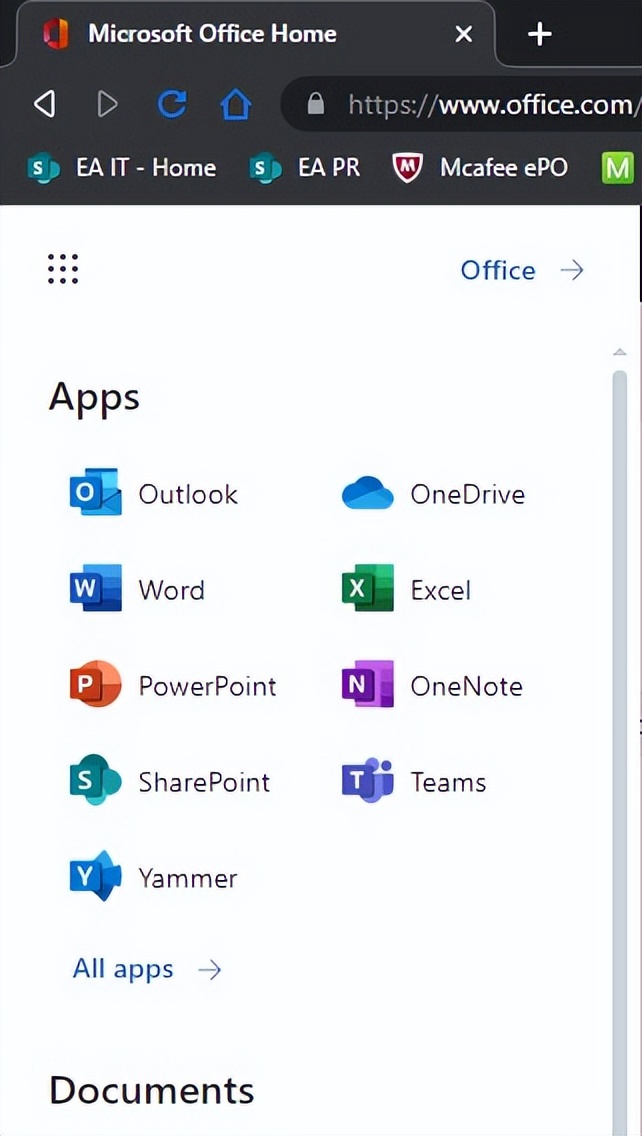
Task: Open the Outlook app icon
Action: [95, 493]
